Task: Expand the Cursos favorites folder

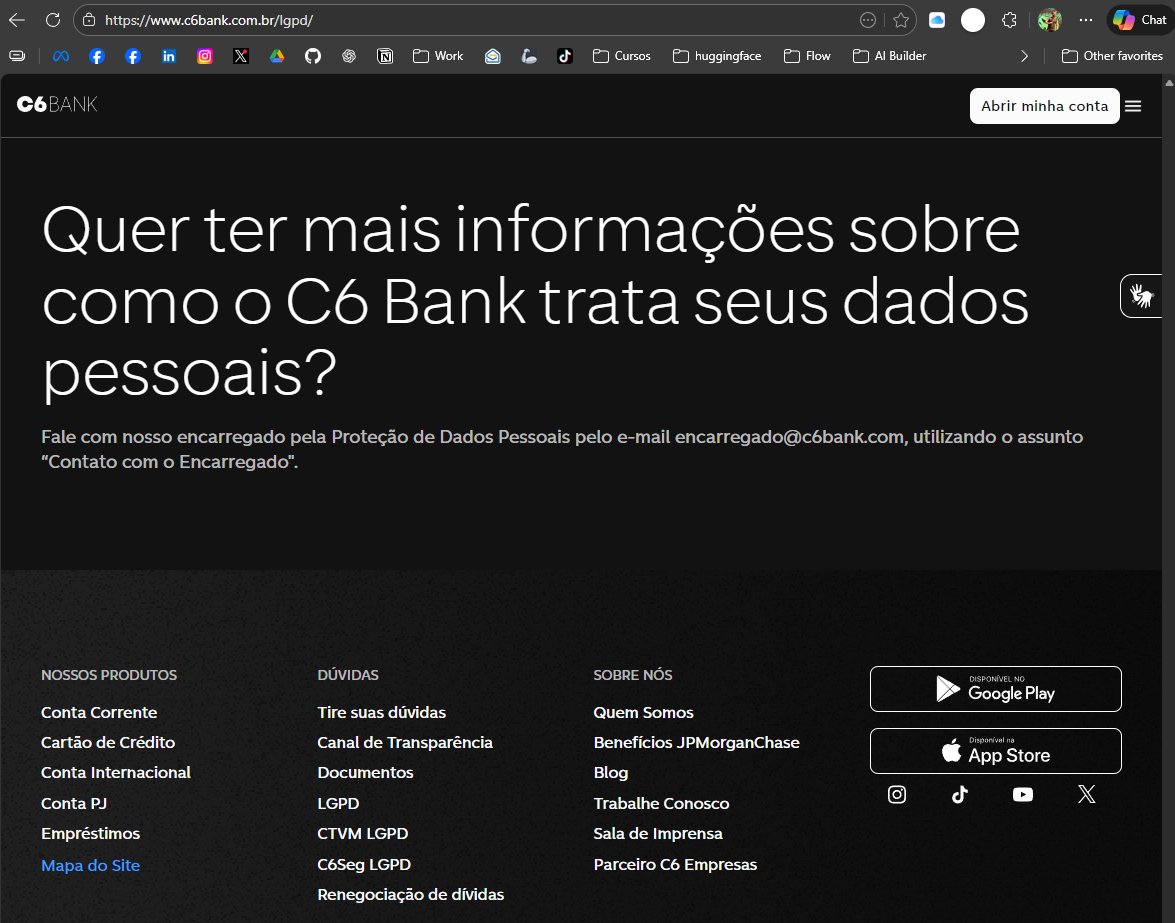Action: point(621,56)
